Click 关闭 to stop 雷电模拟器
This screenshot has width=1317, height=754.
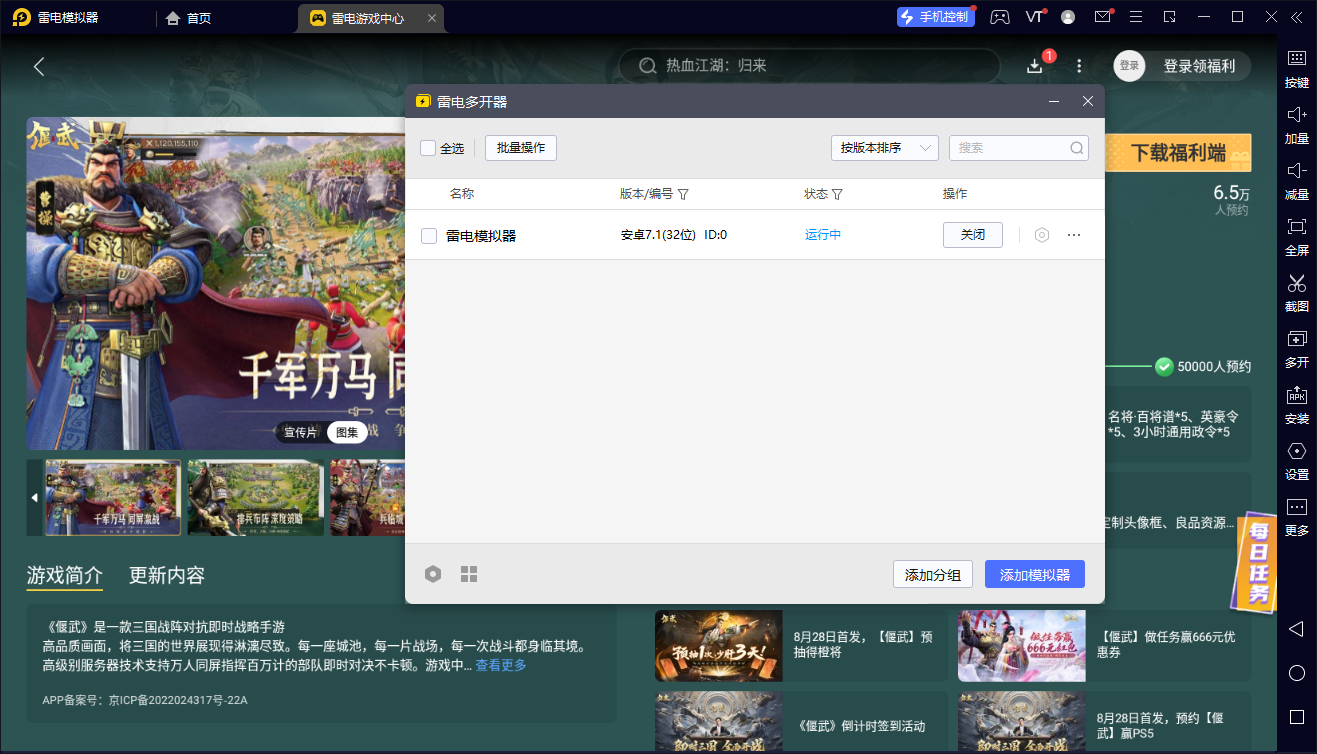pyautogui.click(x=973, y=235)
